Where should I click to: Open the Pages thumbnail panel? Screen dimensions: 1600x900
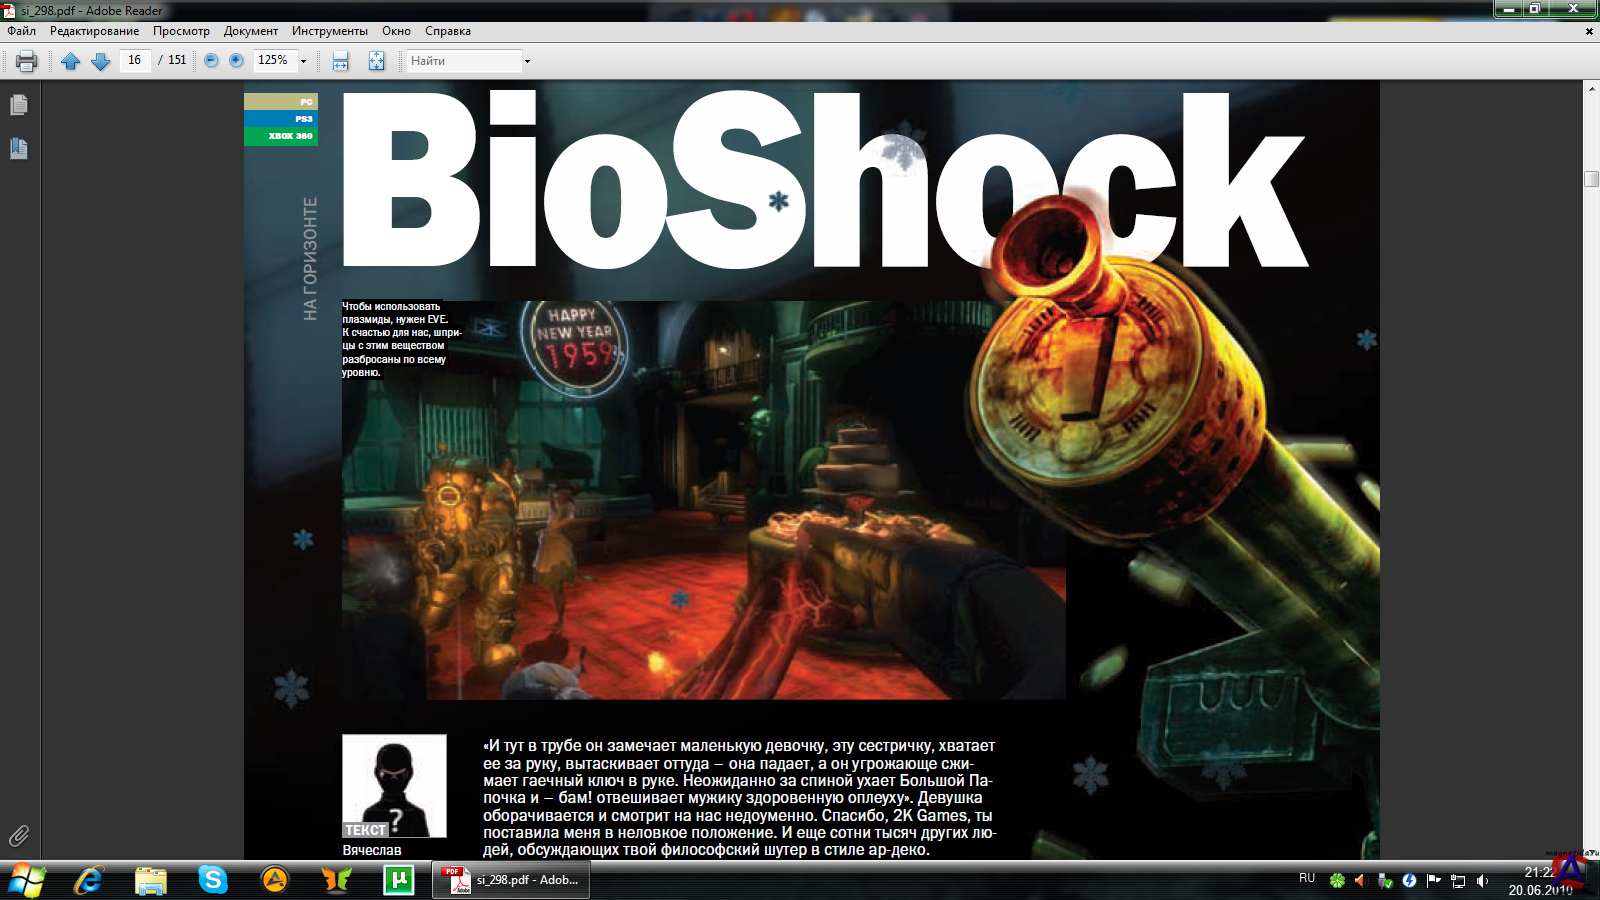(18, 105)
